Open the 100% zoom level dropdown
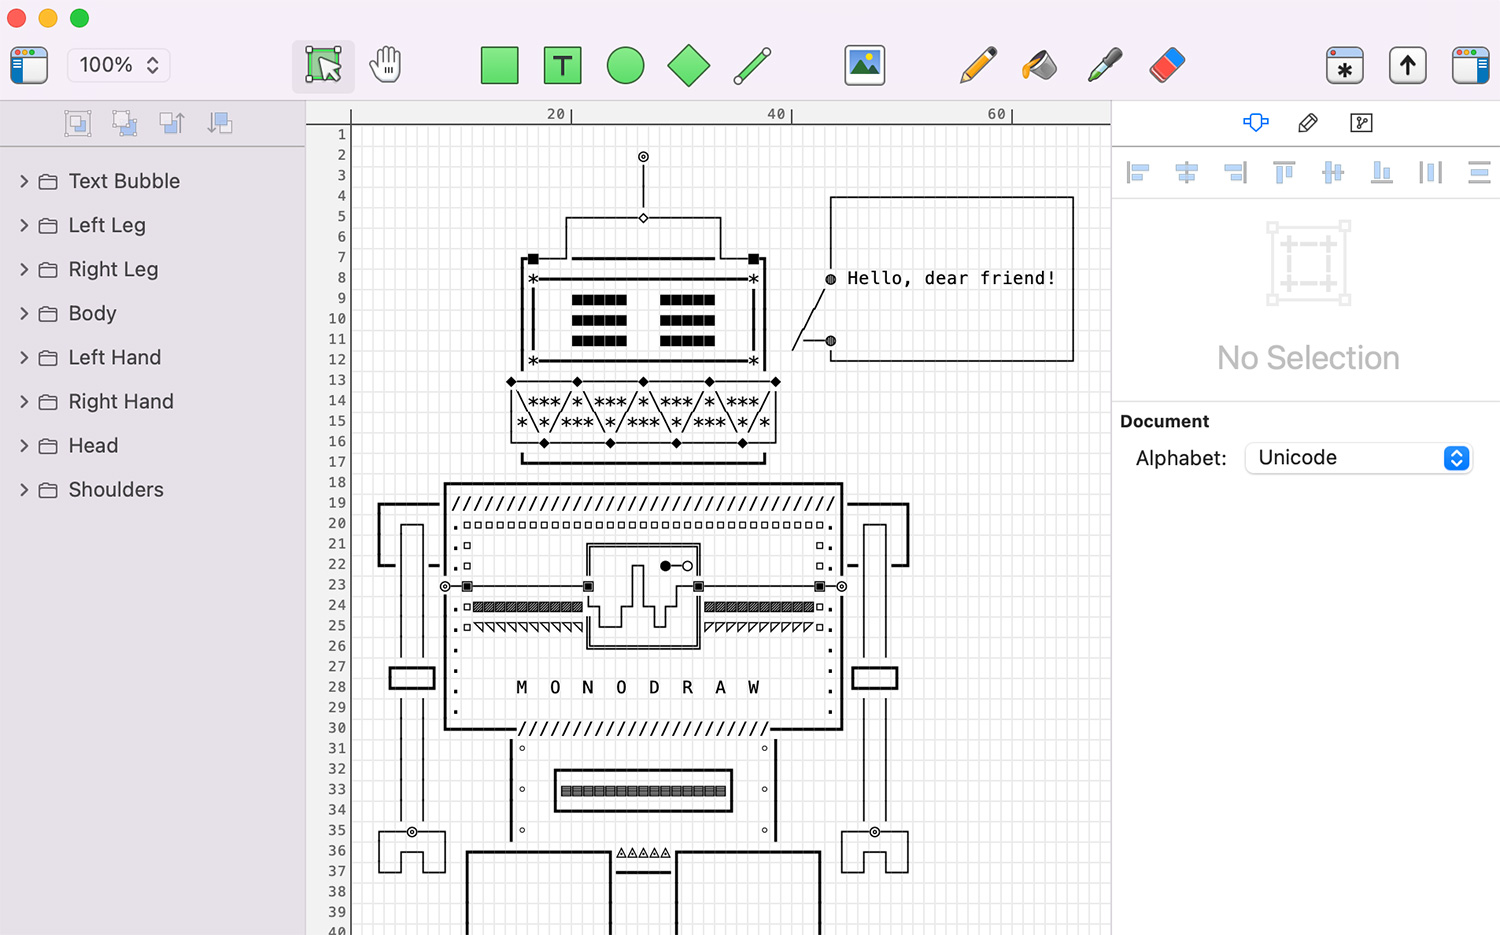Screen dimensions: 1500x935 point(118,65)
